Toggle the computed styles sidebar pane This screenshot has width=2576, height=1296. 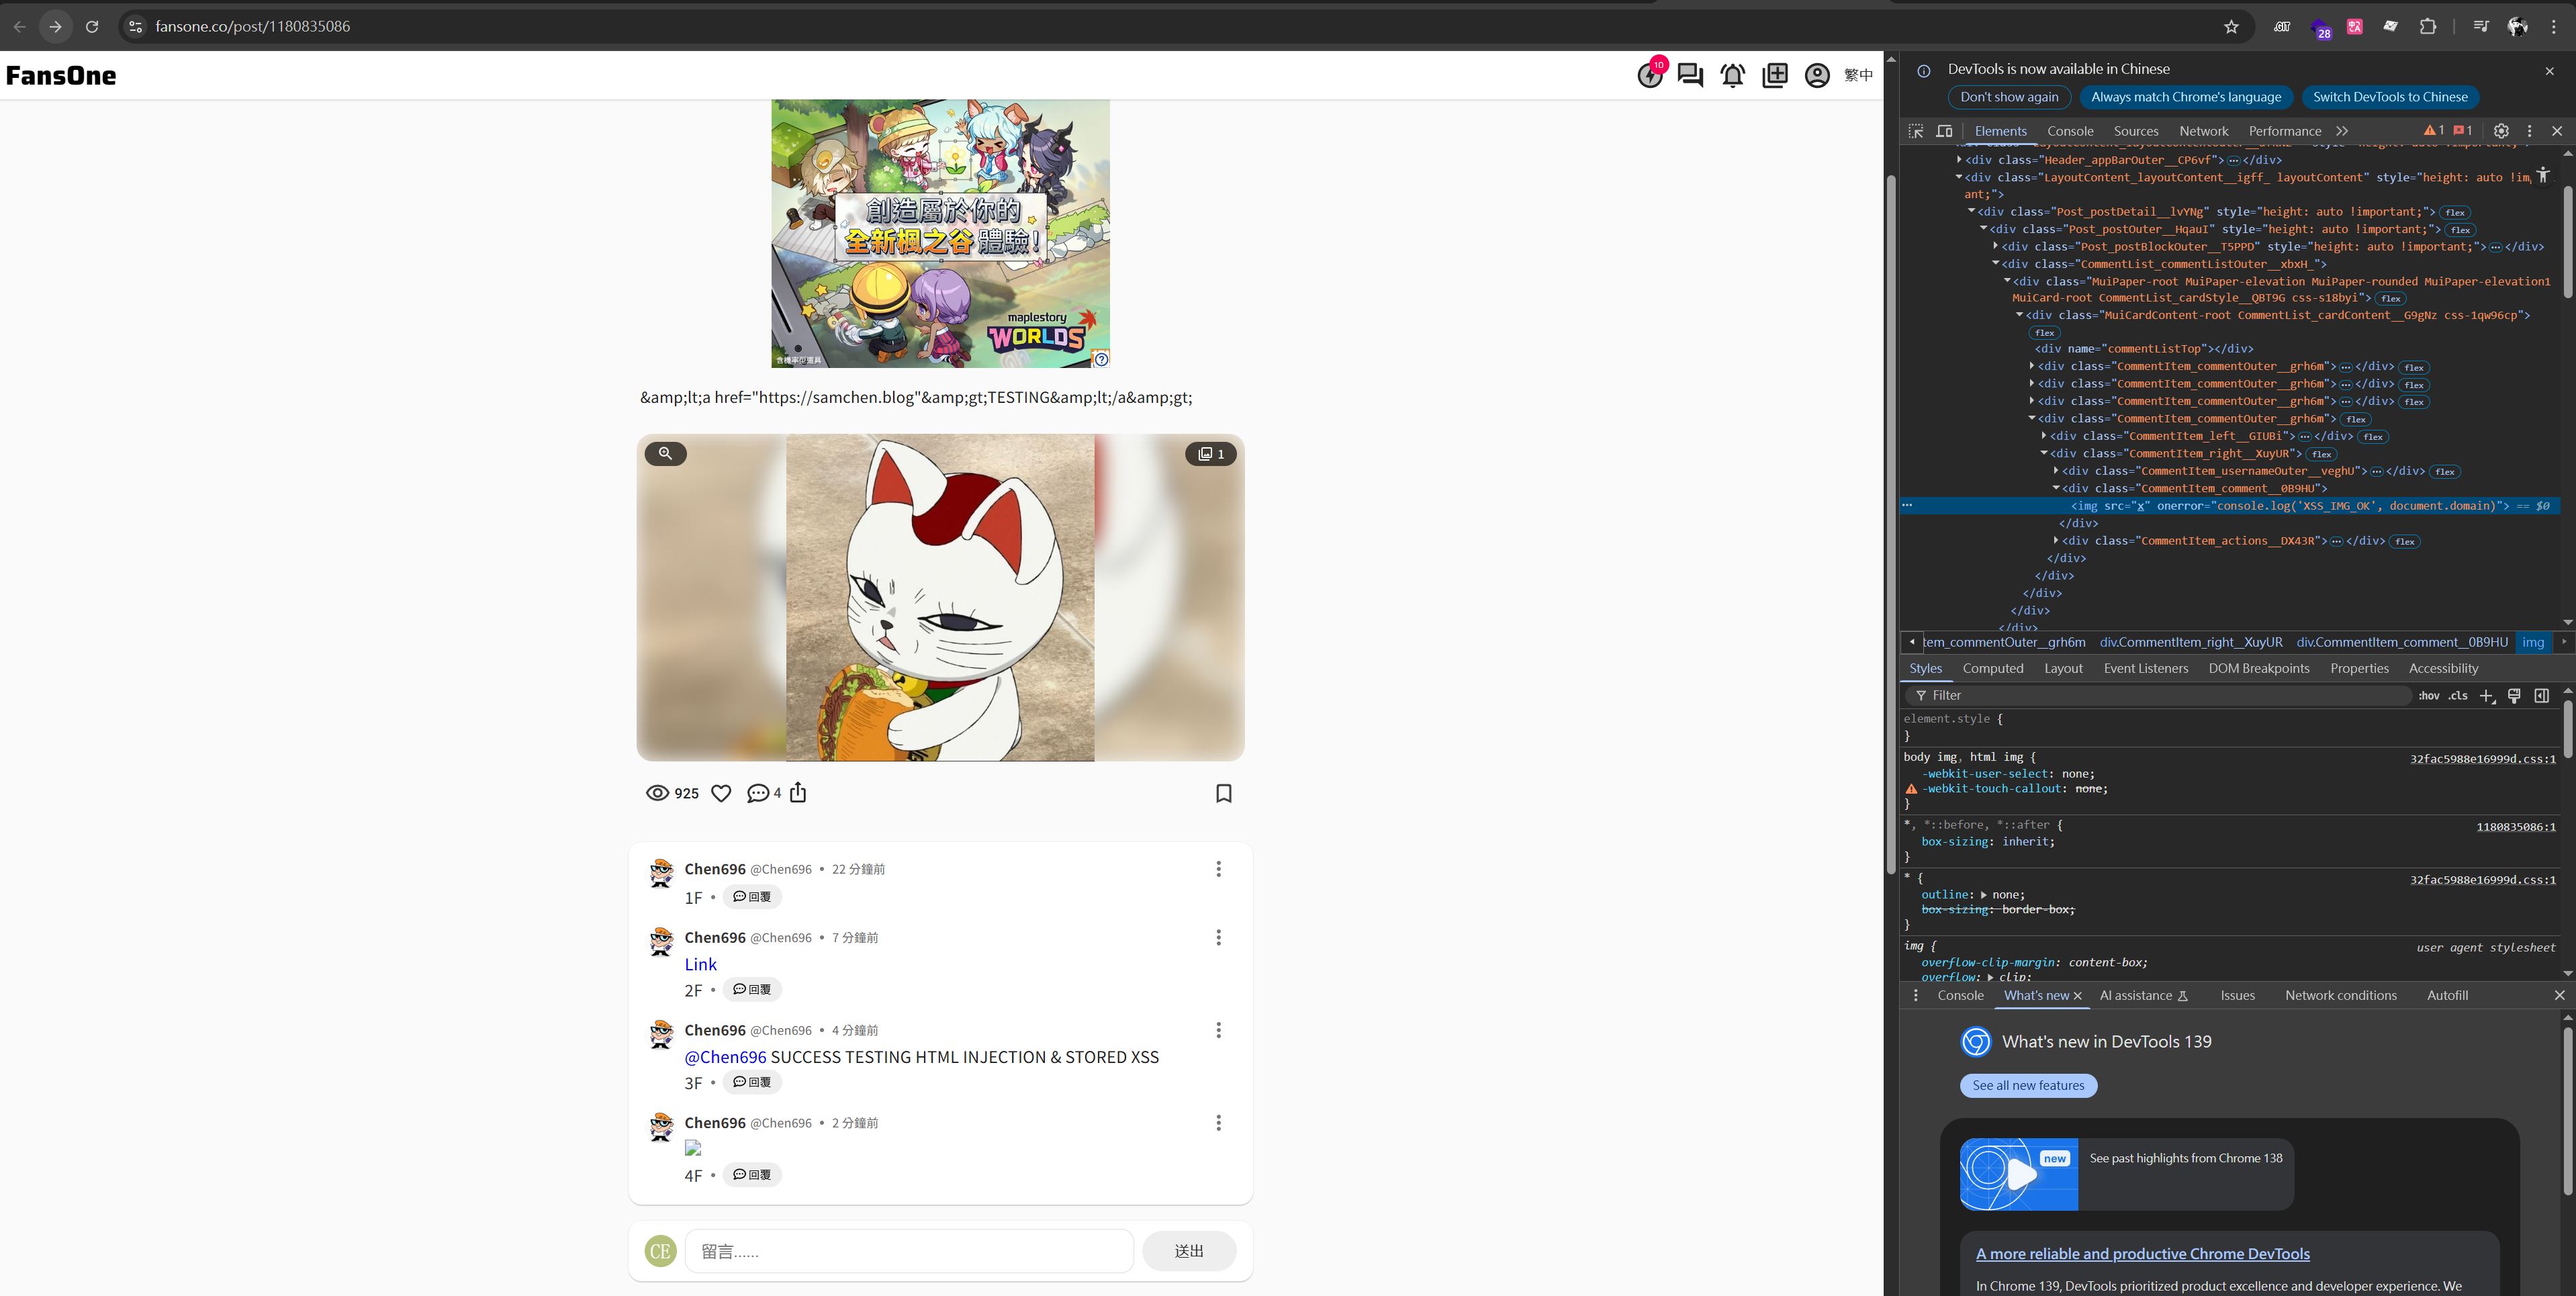2542,696
